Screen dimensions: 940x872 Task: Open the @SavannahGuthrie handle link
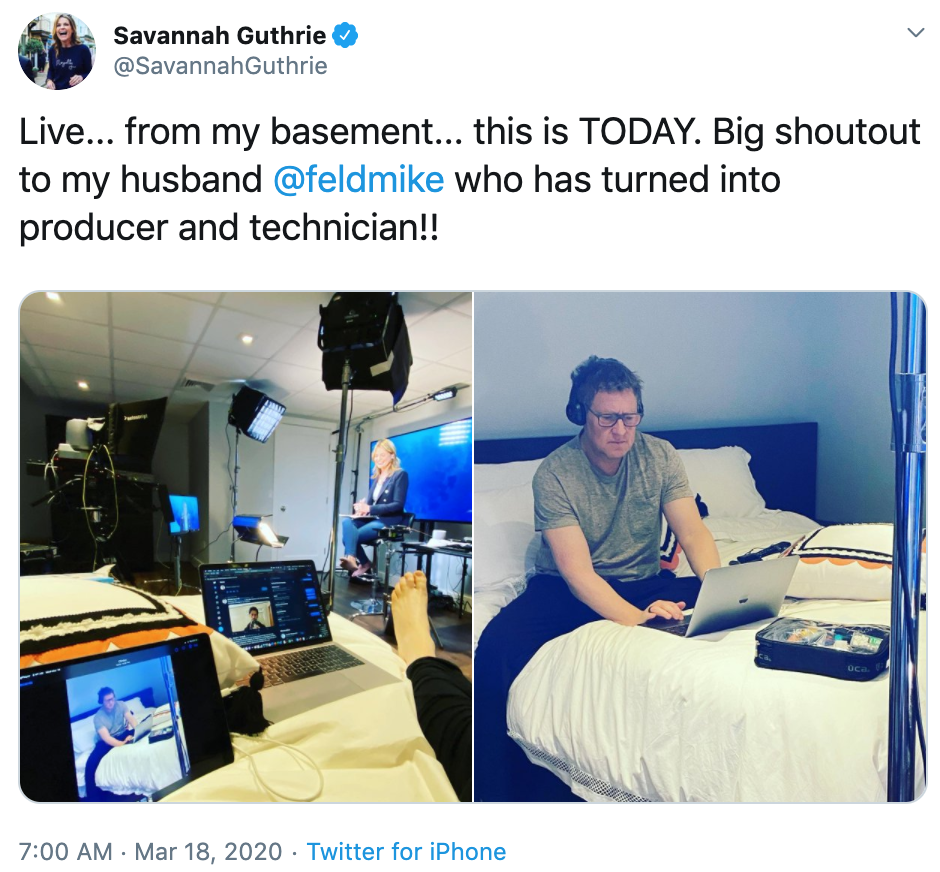click(x=220, y=66)
